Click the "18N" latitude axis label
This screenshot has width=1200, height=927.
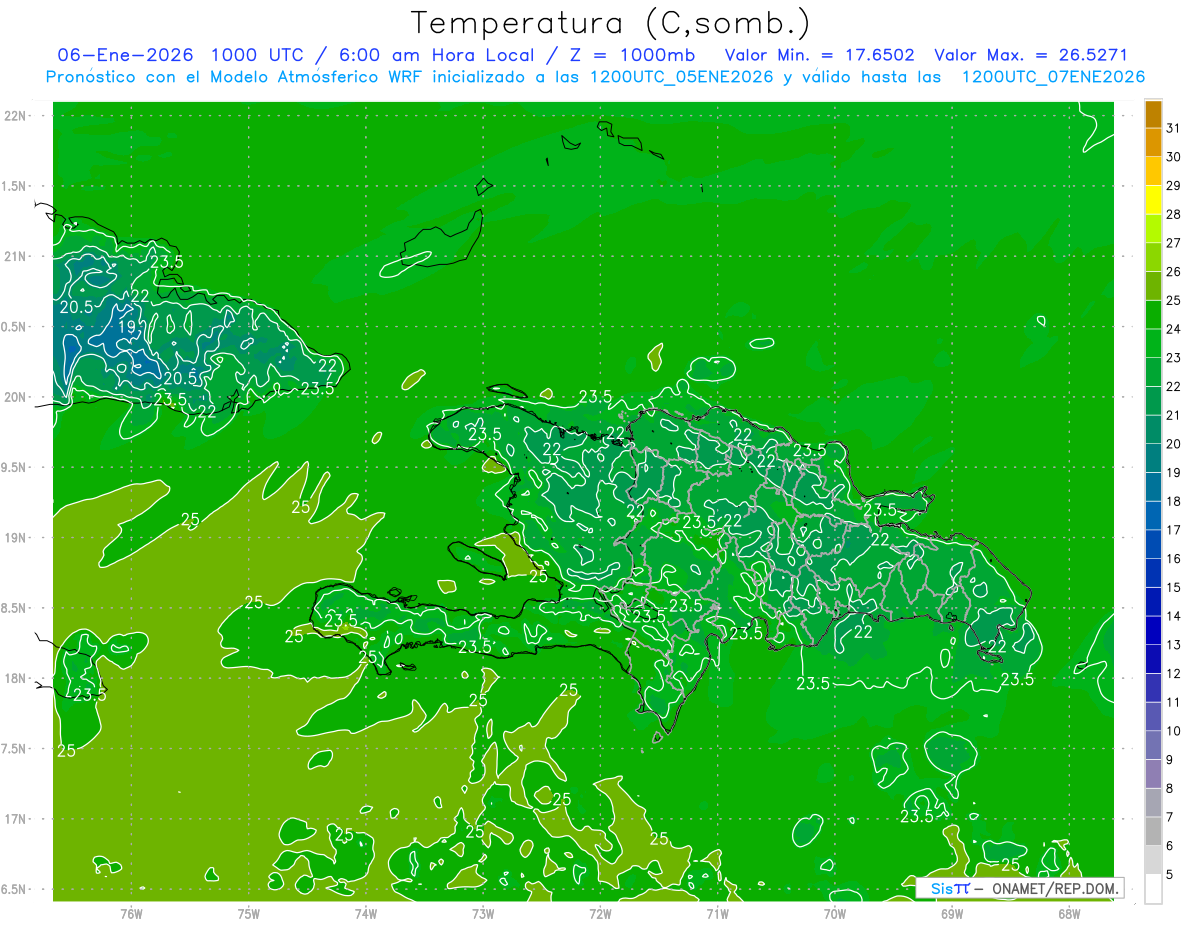(16, 678)
